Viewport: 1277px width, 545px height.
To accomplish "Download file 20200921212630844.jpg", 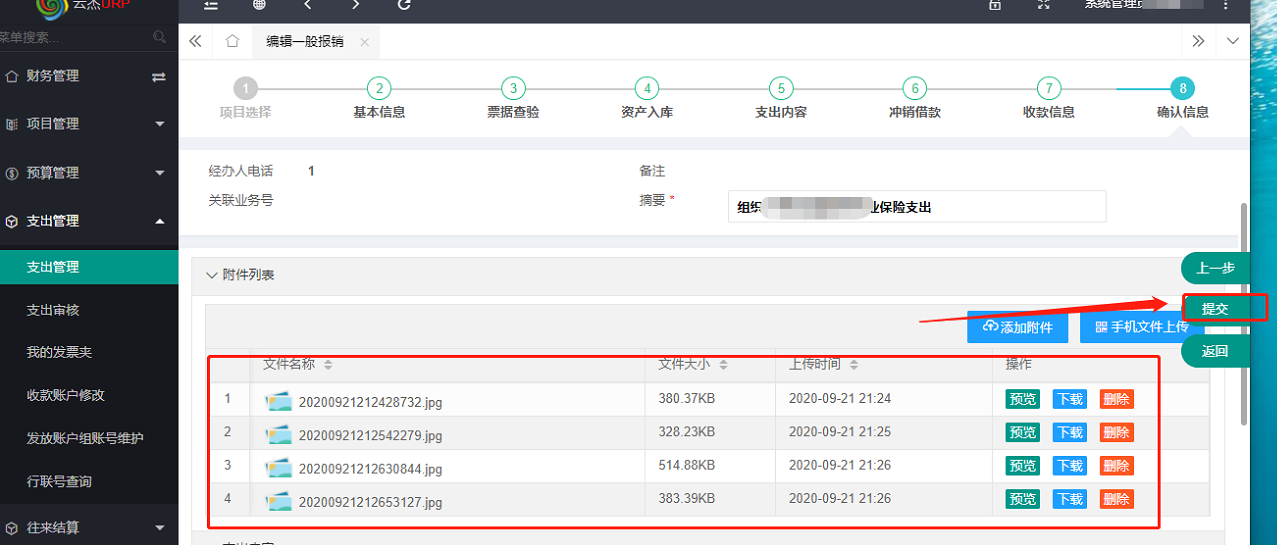I will 1070,465.
